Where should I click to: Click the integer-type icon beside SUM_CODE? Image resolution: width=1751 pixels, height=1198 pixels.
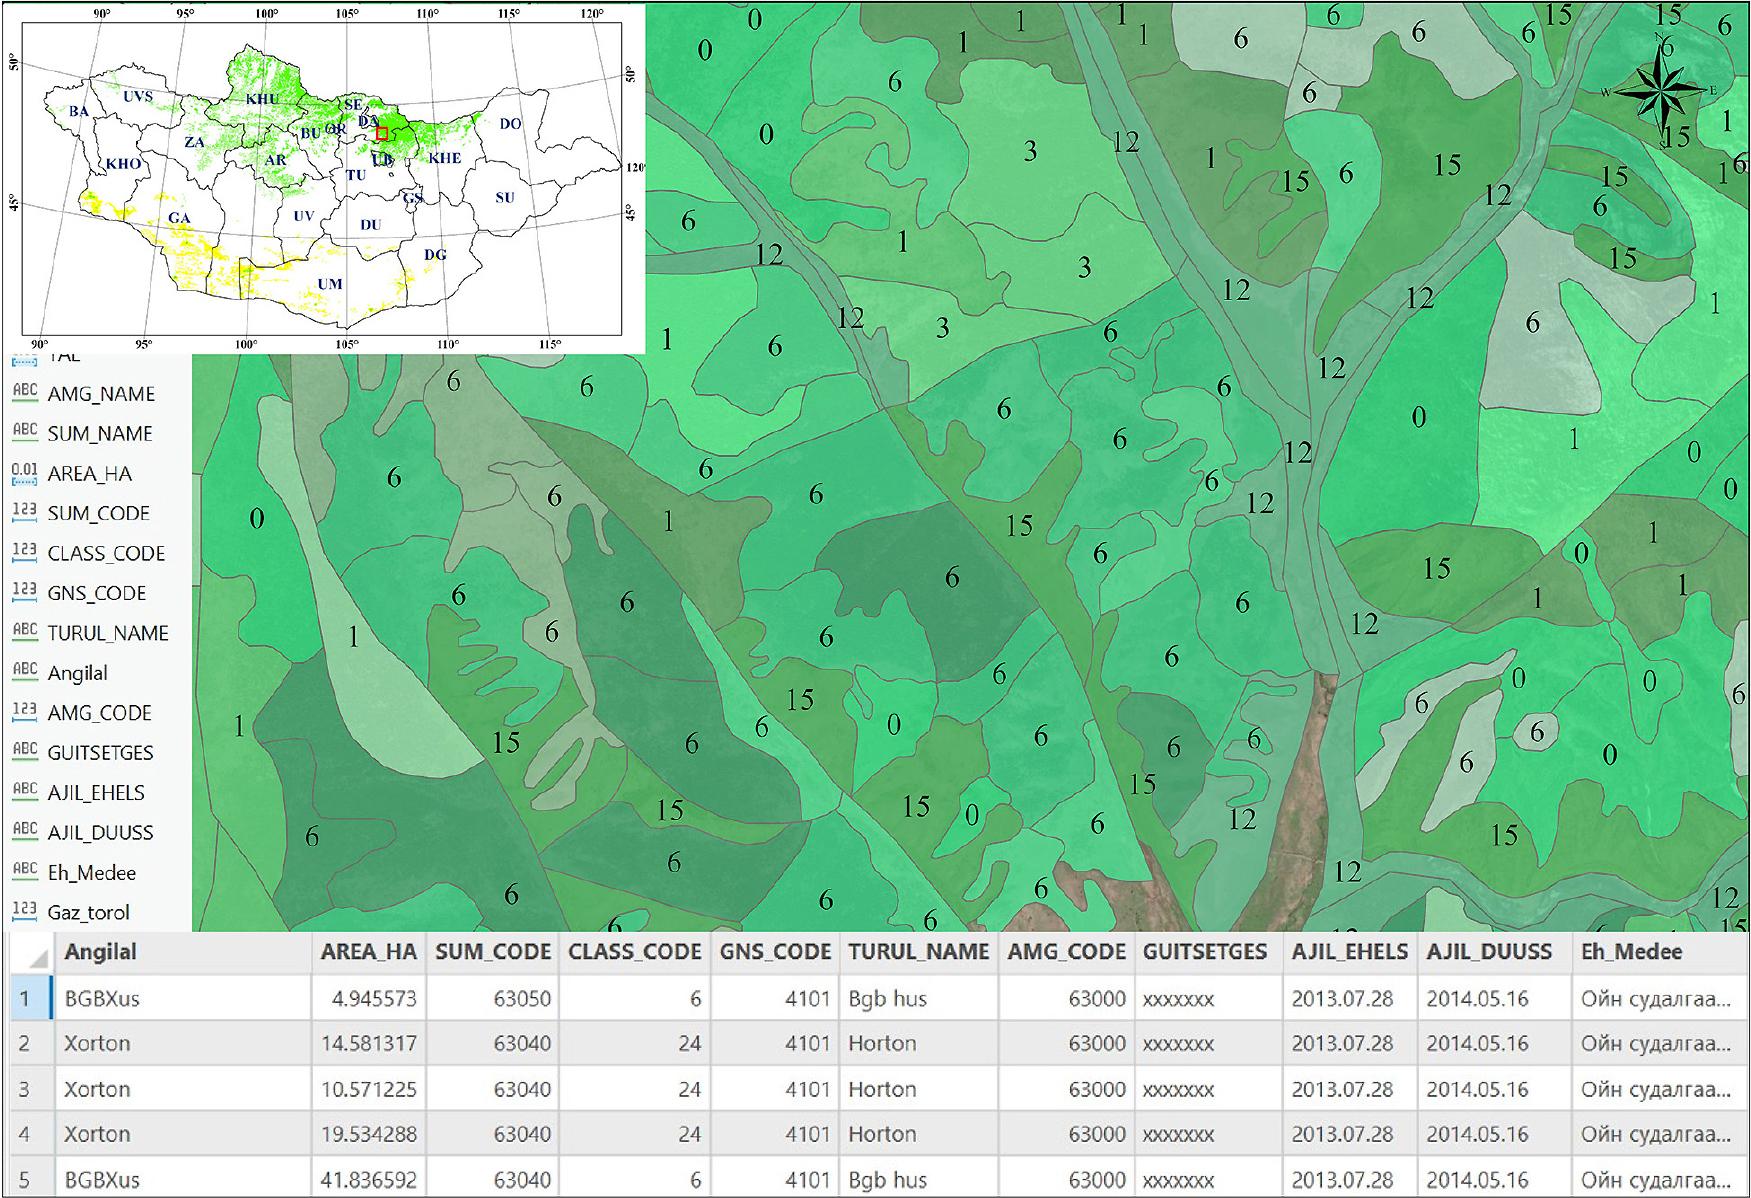25,512
